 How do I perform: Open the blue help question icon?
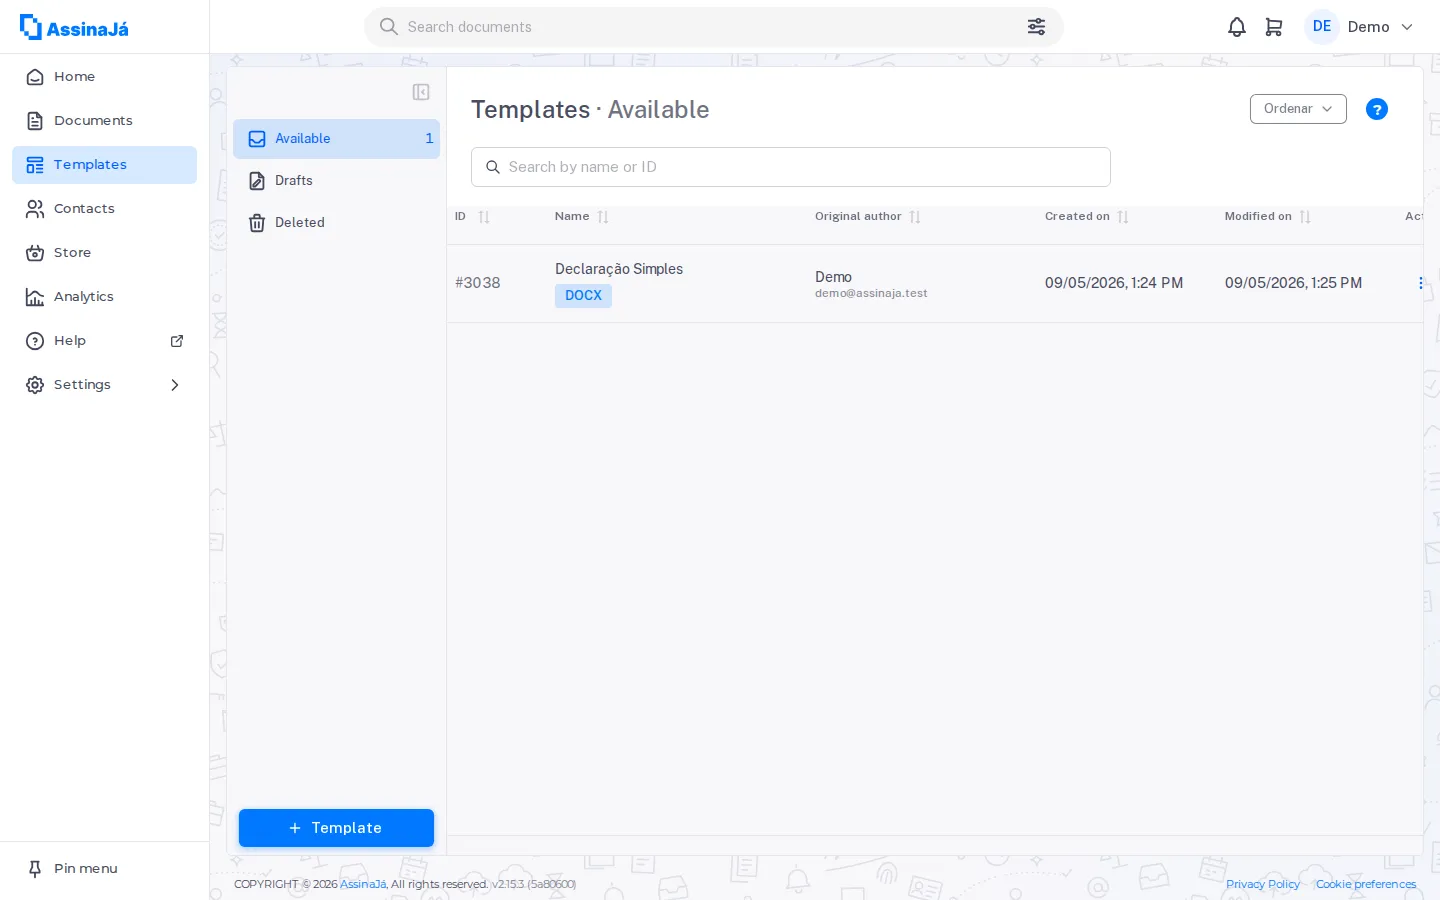(x=1377, y=109)
